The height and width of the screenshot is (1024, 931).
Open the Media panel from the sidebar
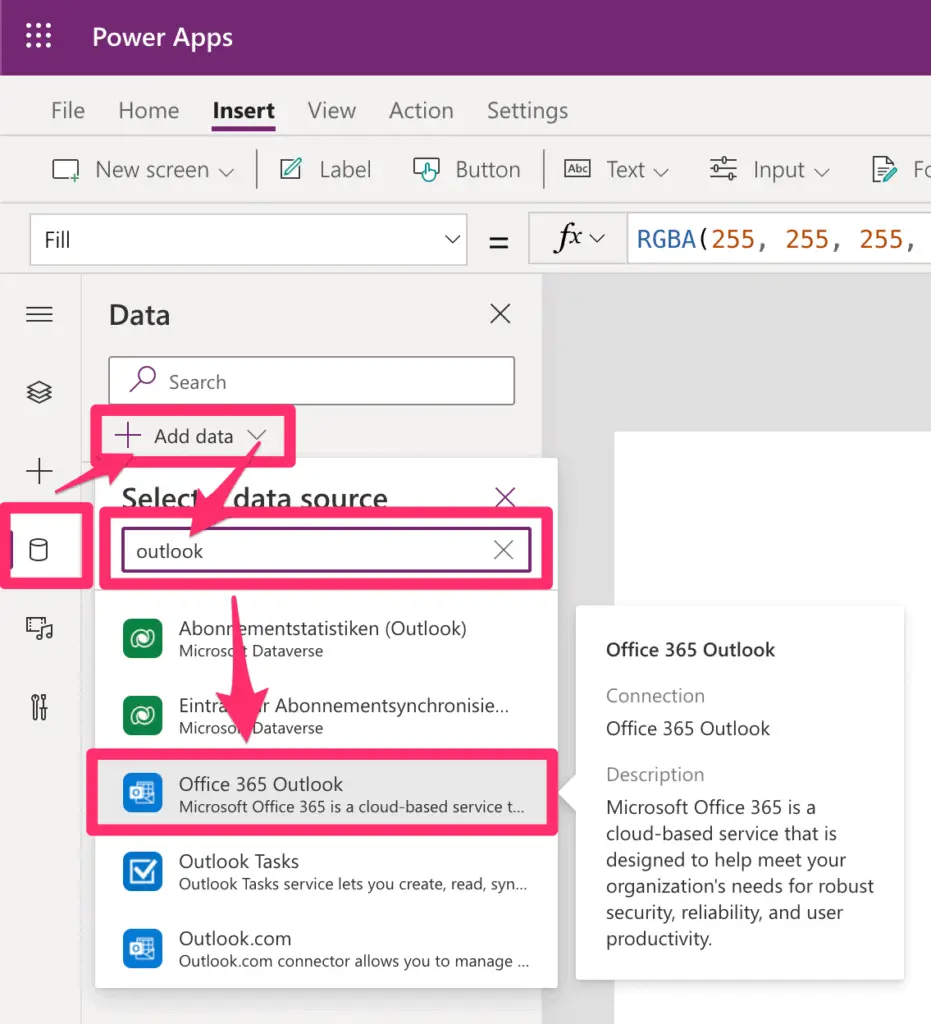(40, 628)
